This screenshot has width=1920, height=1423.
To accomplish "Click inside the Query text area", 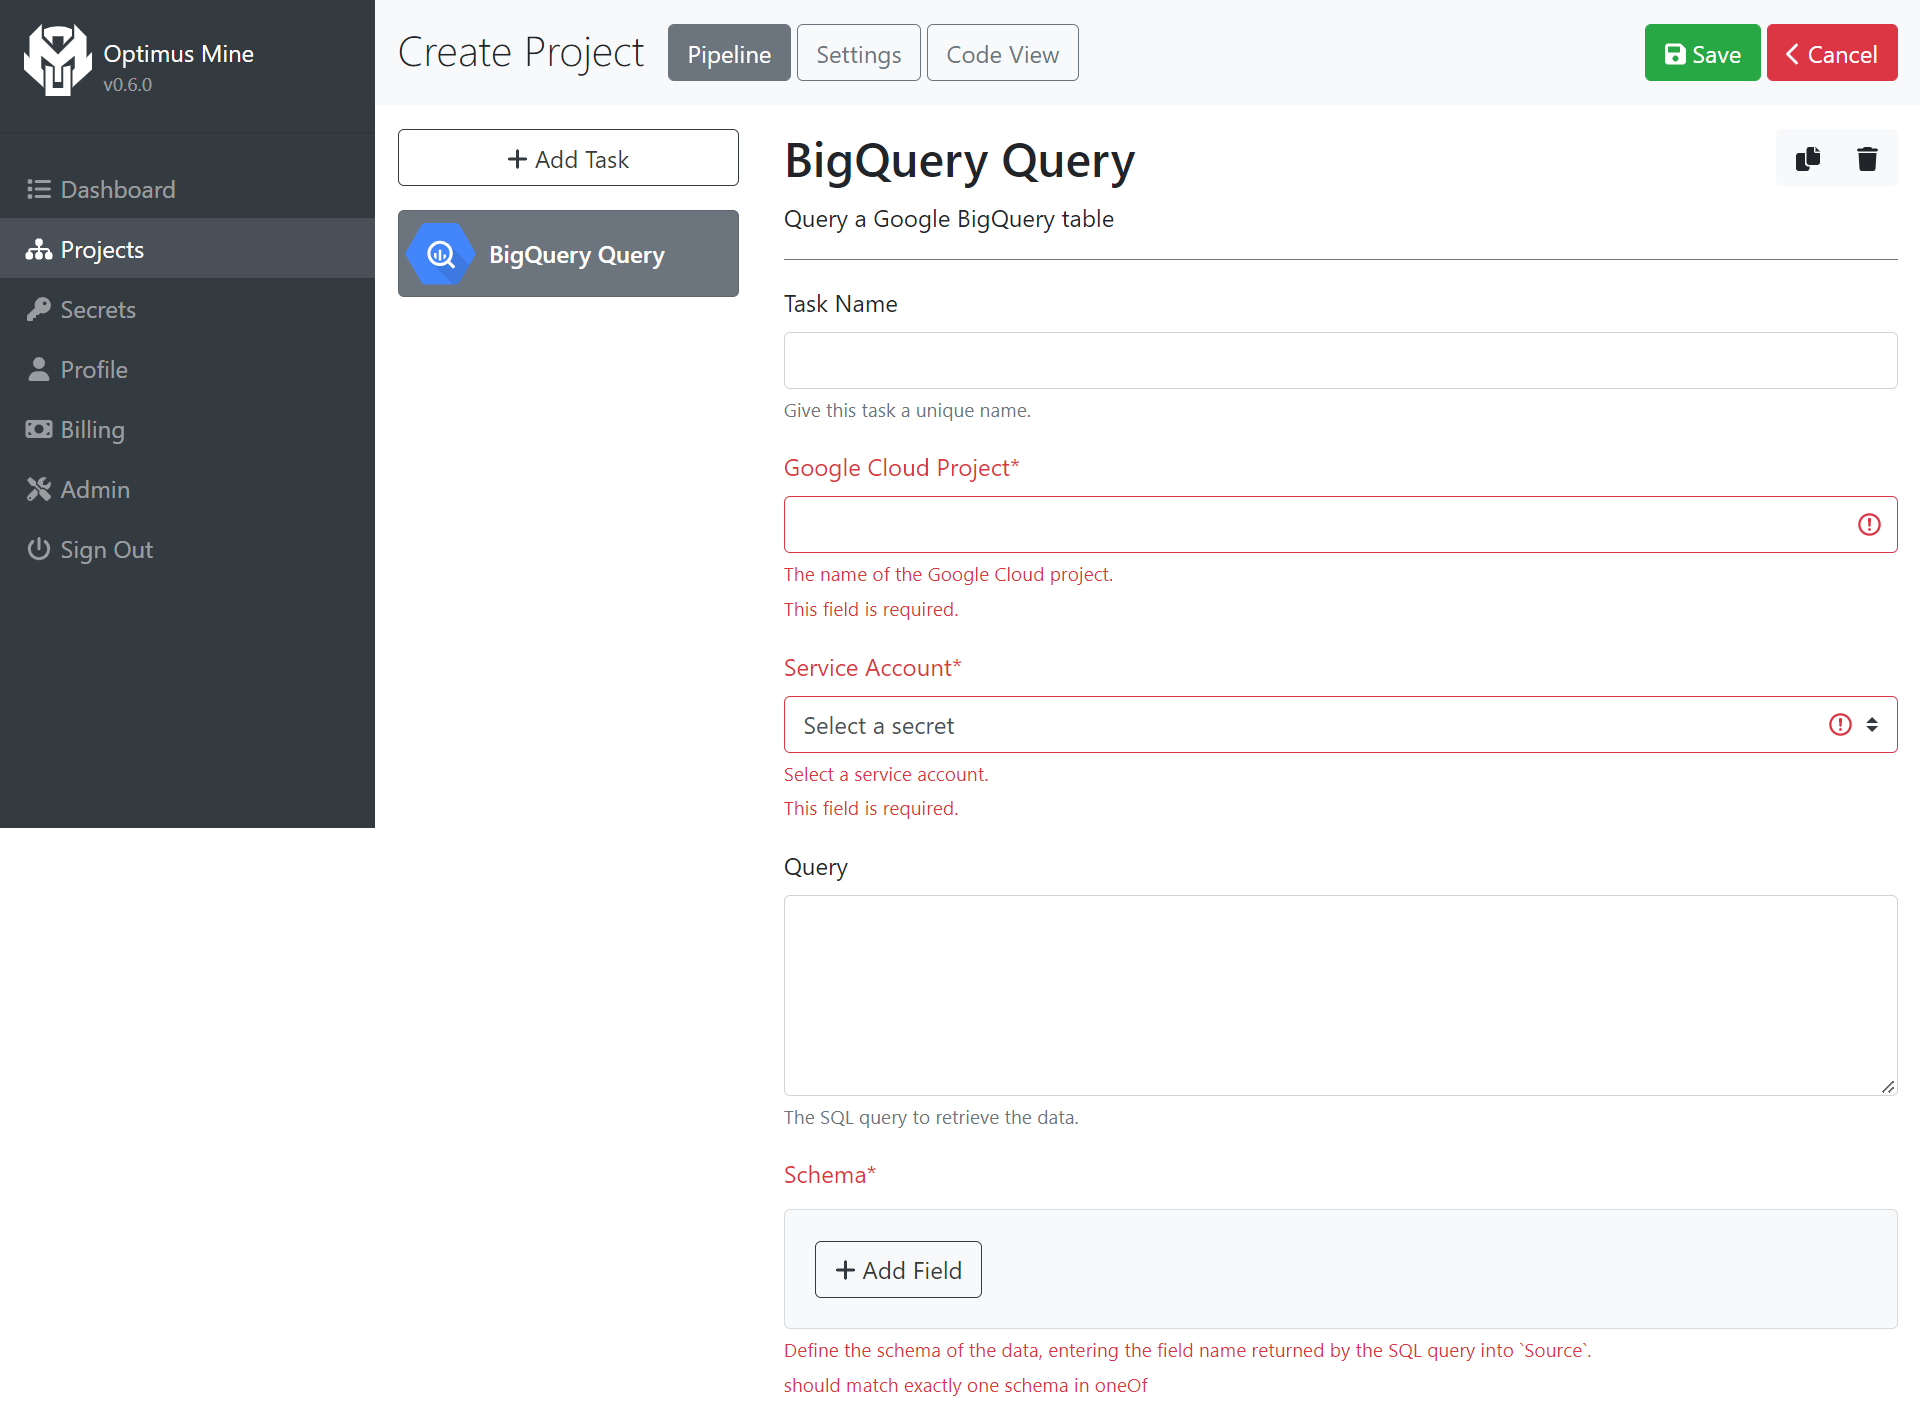I will [x=1340, y=995].
